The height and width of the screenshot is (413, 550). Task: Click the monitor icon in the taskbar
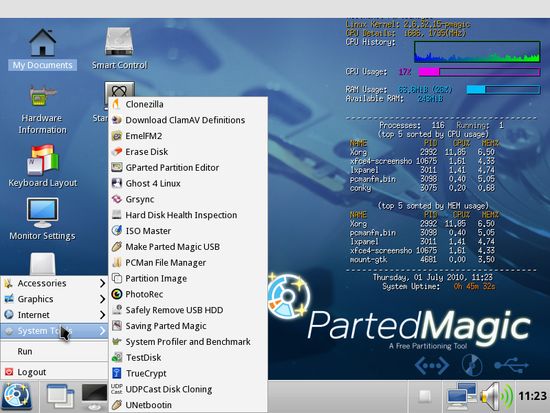94,397
